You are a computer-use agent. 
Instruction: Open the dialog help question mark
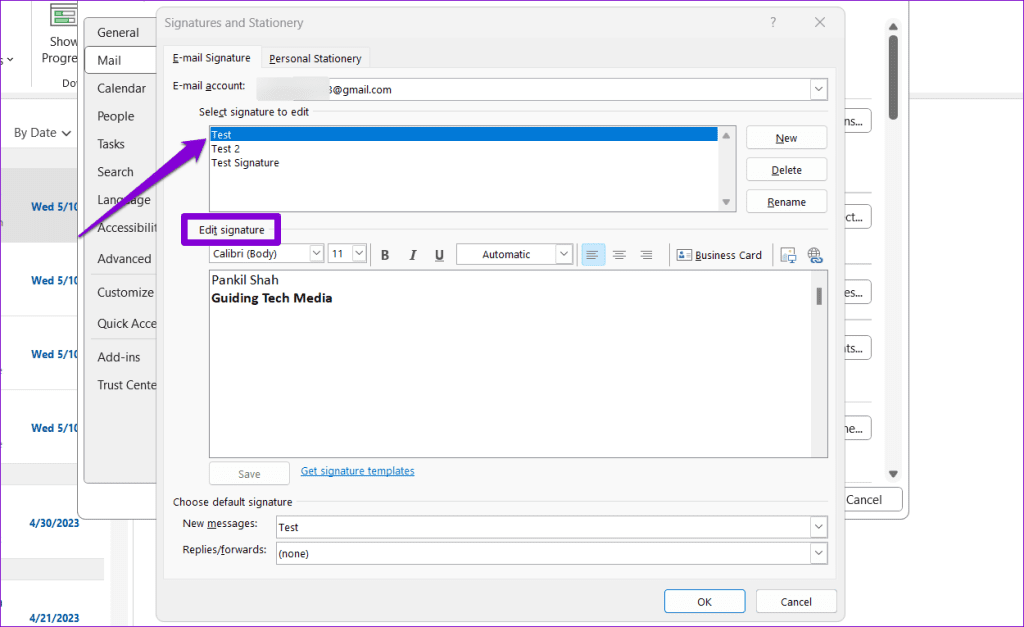click(x=773, y=22)
